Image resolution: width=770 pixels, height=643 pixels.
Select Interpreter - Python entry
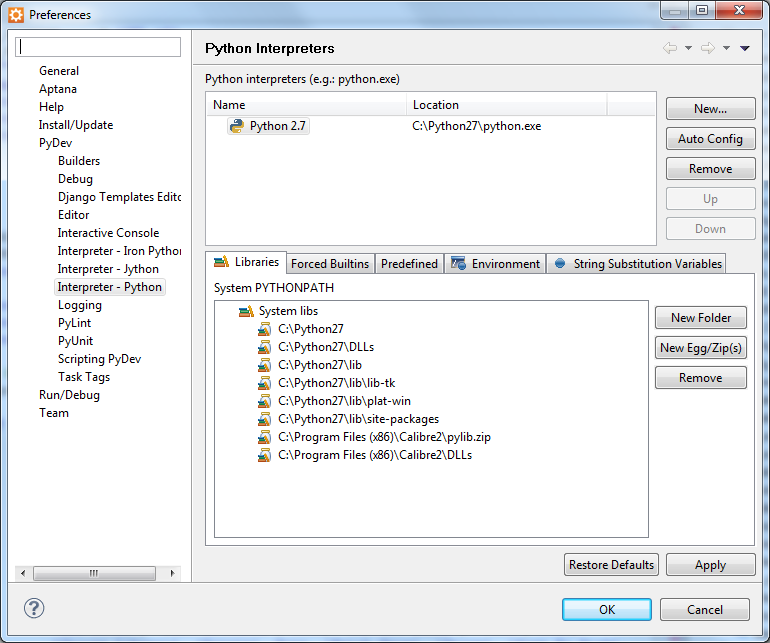(x=110, y=287)
